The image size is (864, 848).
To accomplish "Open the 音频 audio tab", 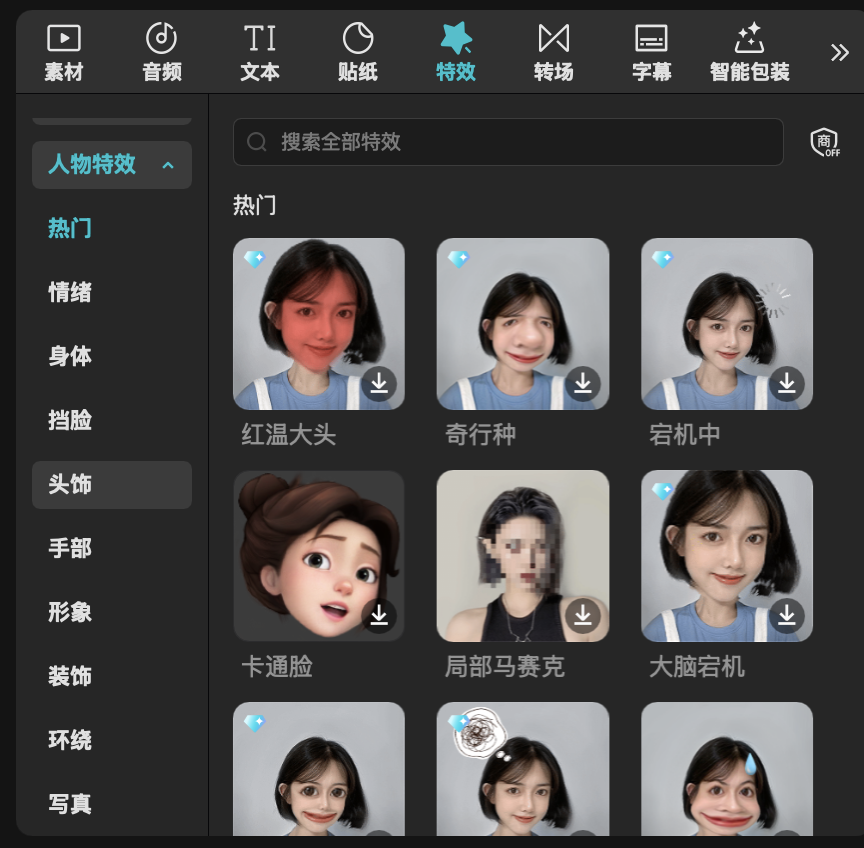I will point(161,53).
